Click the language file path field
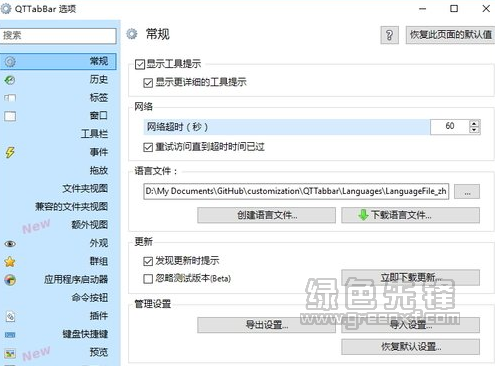This screenshot has width=495, height=366. (x=296, y=192)
